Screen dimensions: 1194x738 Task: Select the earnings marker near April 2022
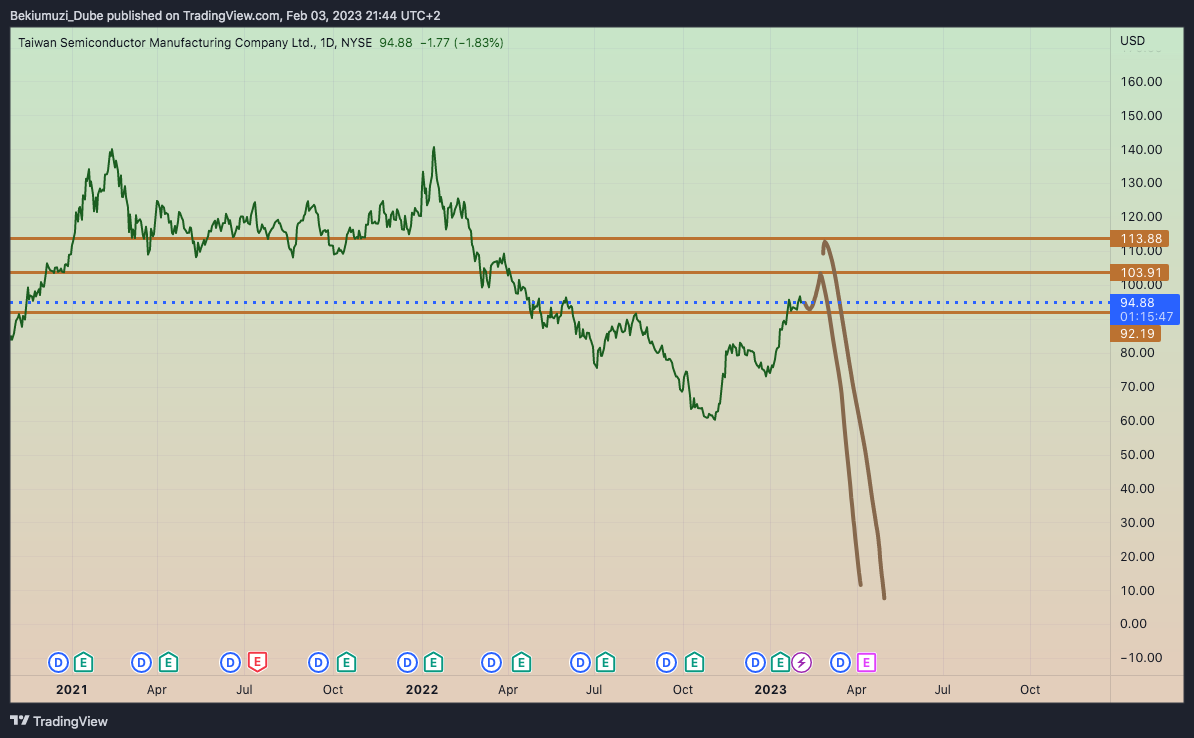521,663
